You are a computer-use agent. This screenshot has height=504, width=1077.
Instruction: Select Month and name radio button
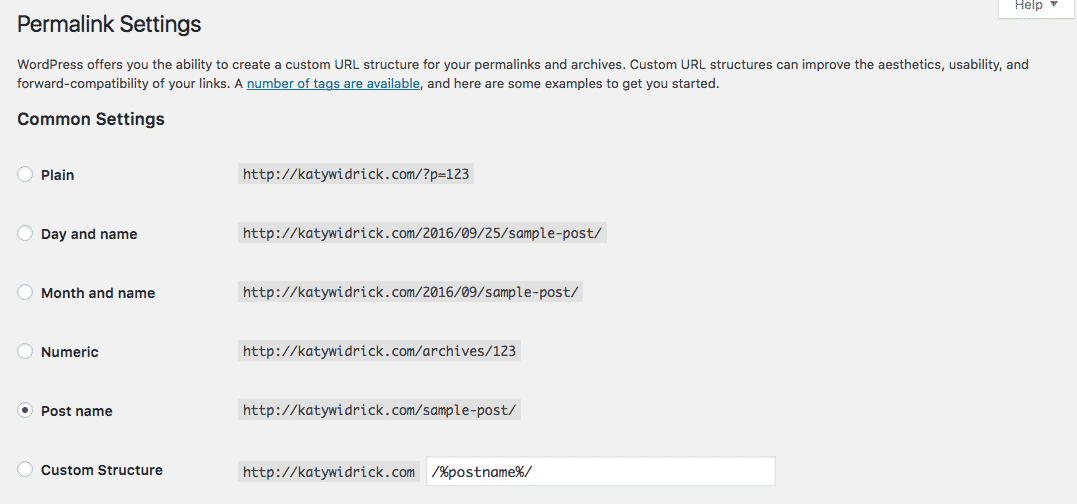coord(25,293)
